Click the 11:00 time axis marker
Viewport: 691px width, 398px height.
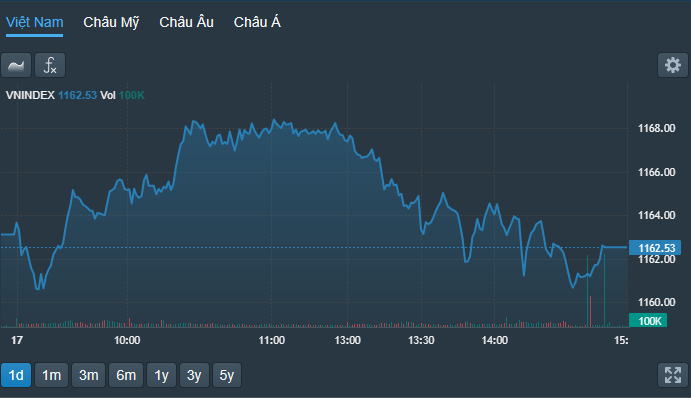tap(271, 340)
